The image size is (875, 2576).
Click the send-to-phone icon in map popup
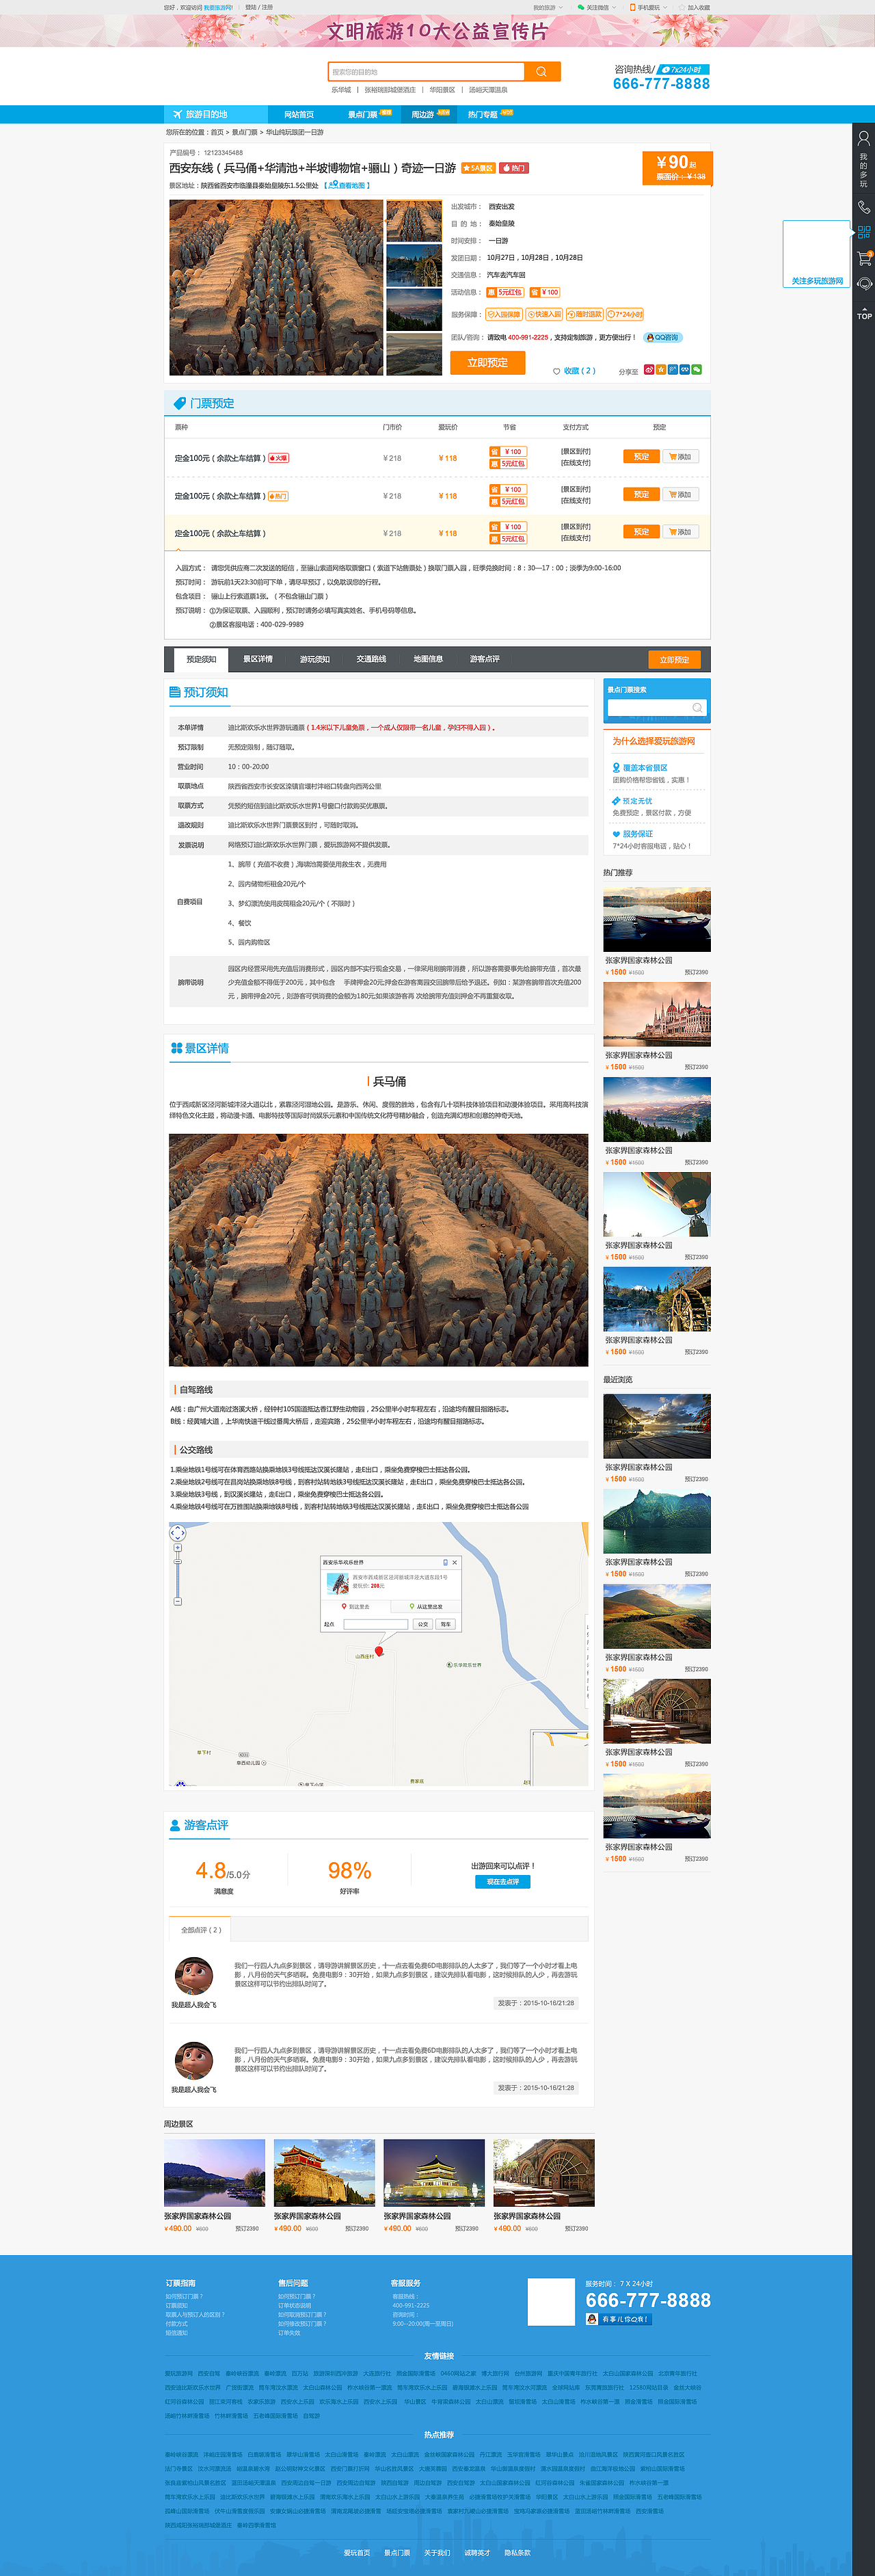pyautogui.click(x=445, y=1562)
